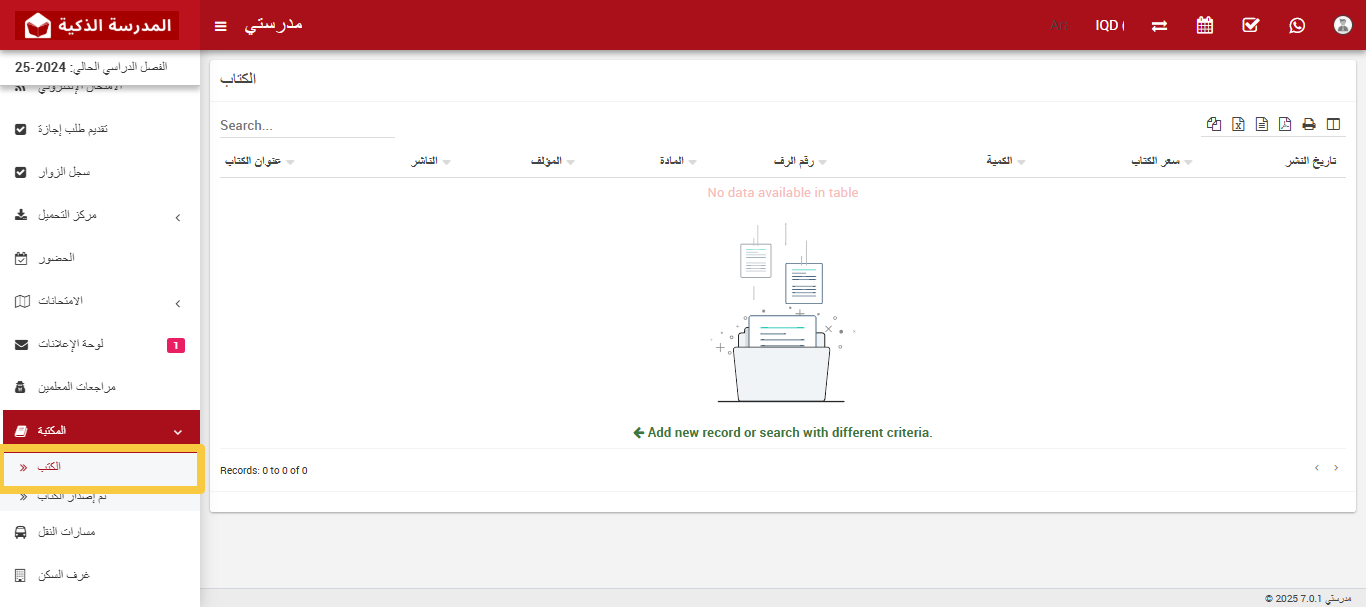The height and width of the screenshot is (607, 1366).
Task: Sort the table by عنوان الكتاب column
Action: coord(253,161)
